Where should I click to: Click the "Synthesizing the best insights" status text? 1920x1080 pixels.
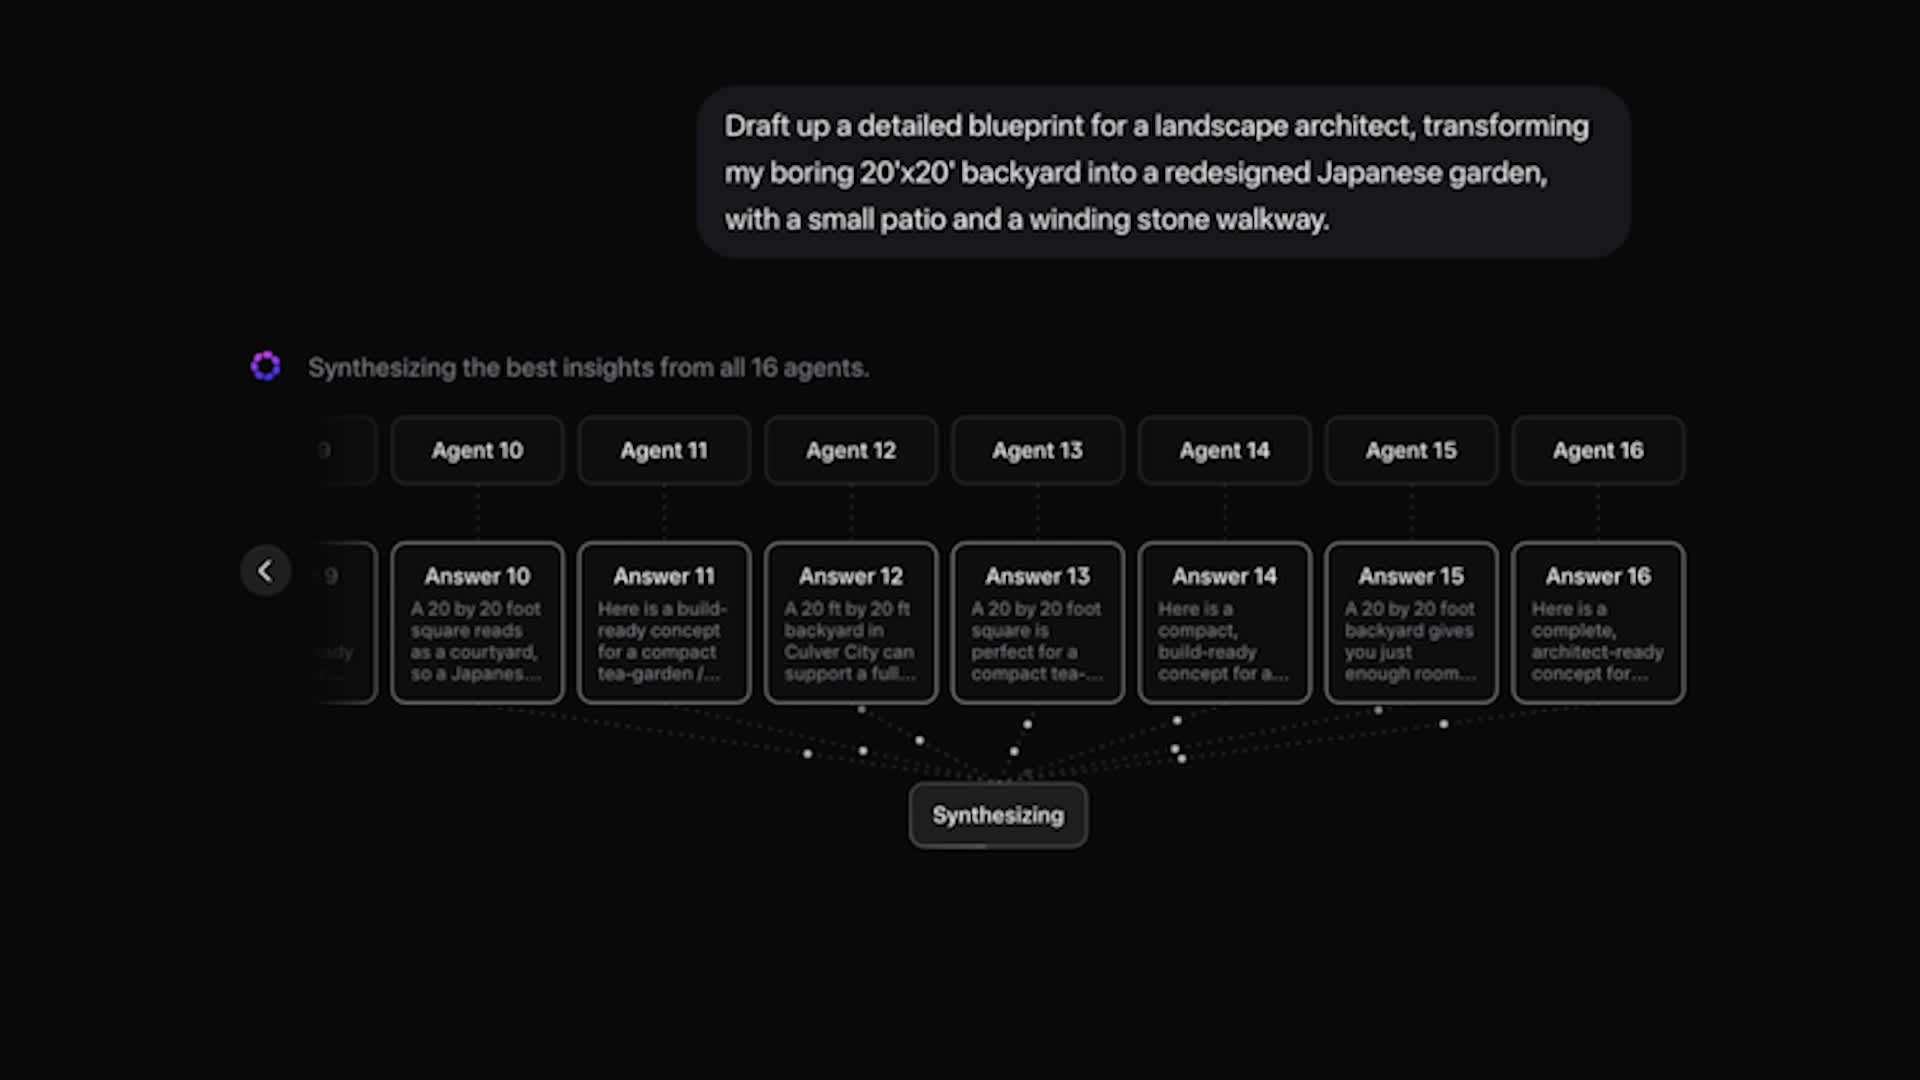[588, 368]
